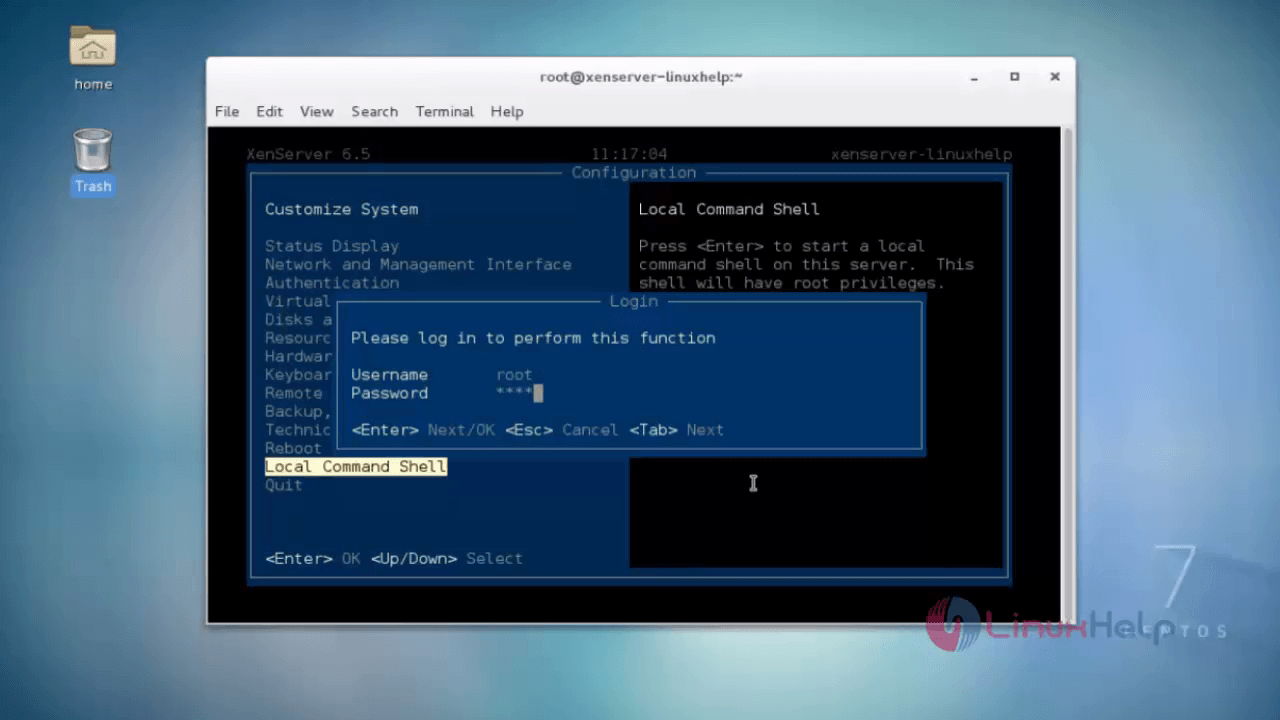1280x720 pixels.
Task: Maximize the terminal window
Action: point(1014,77)
